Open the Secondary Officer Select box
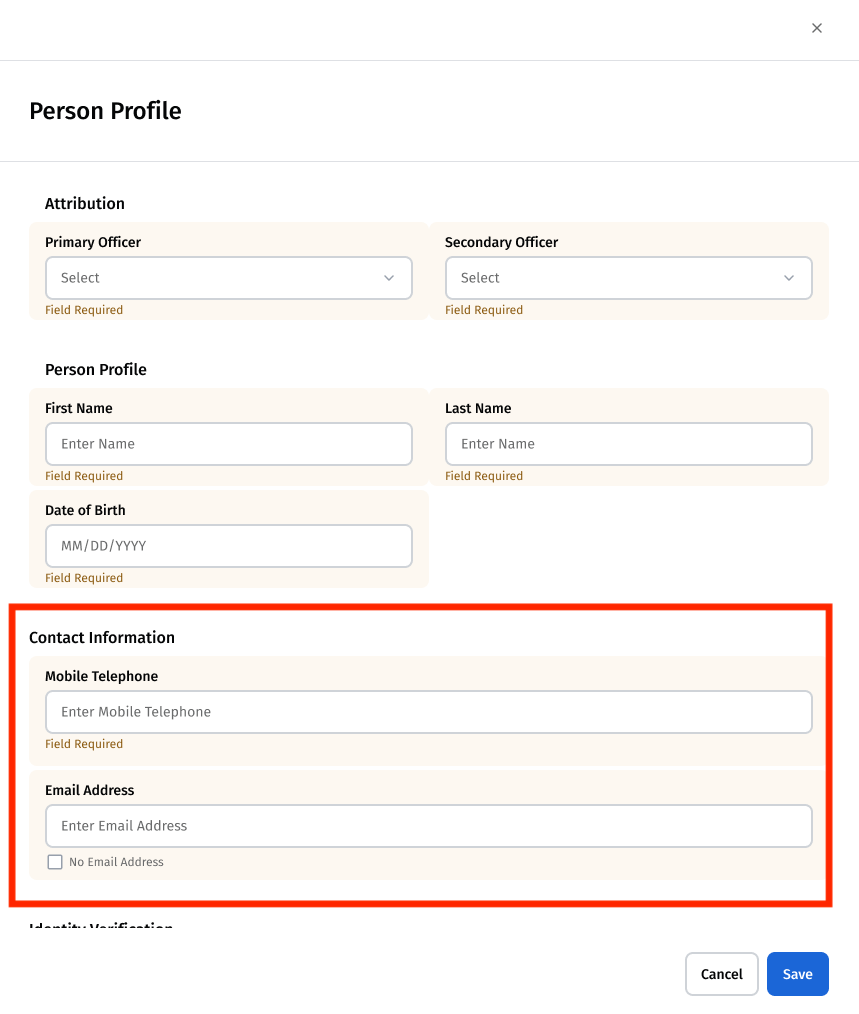859x1014 pixels. [x=628, y=278]
